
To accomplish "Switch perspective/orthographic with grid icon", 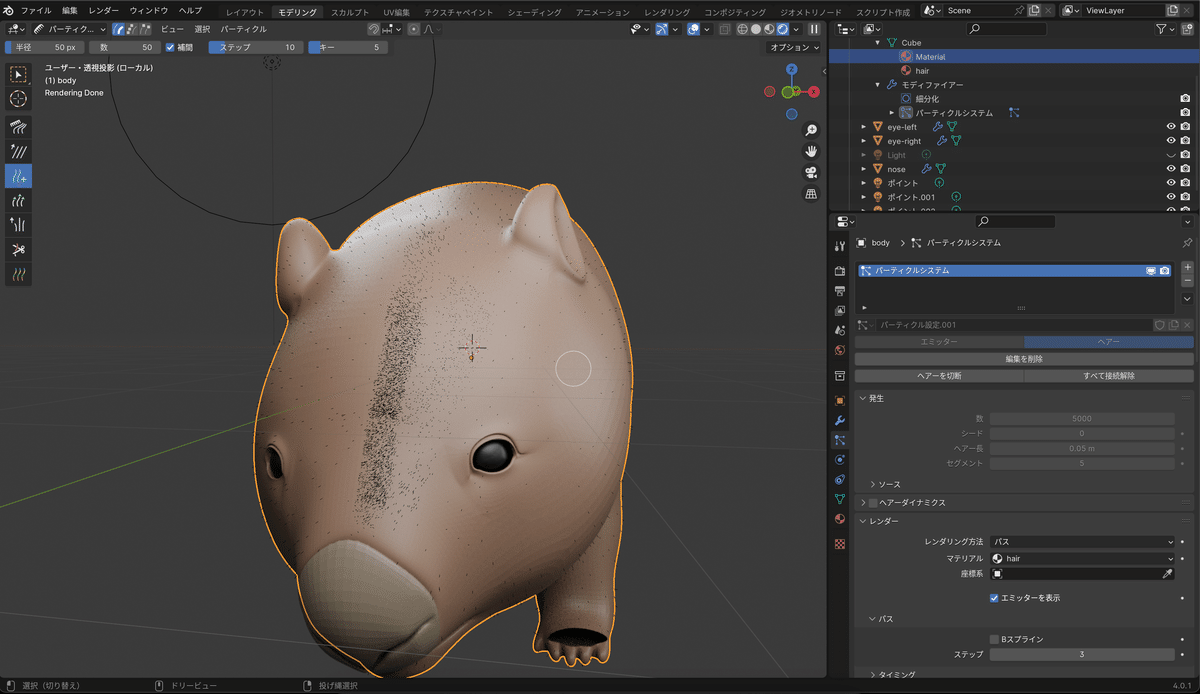I will pos(811,193).
